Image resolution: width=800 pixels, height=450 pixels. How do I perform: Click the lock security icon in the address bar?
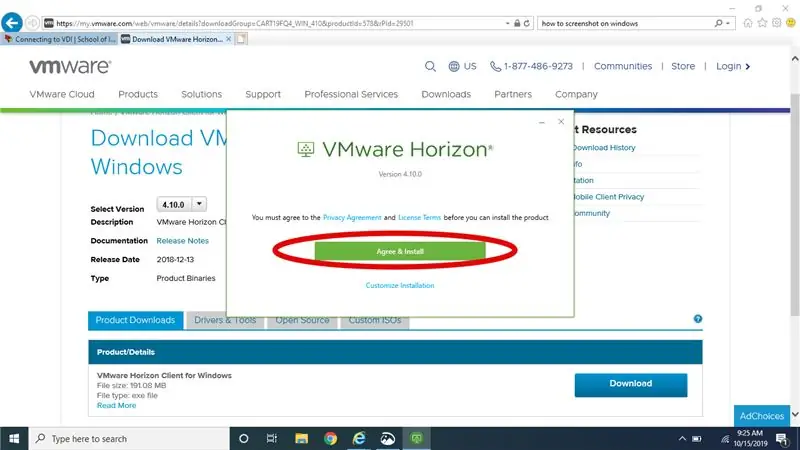click(x=517, y=23)
